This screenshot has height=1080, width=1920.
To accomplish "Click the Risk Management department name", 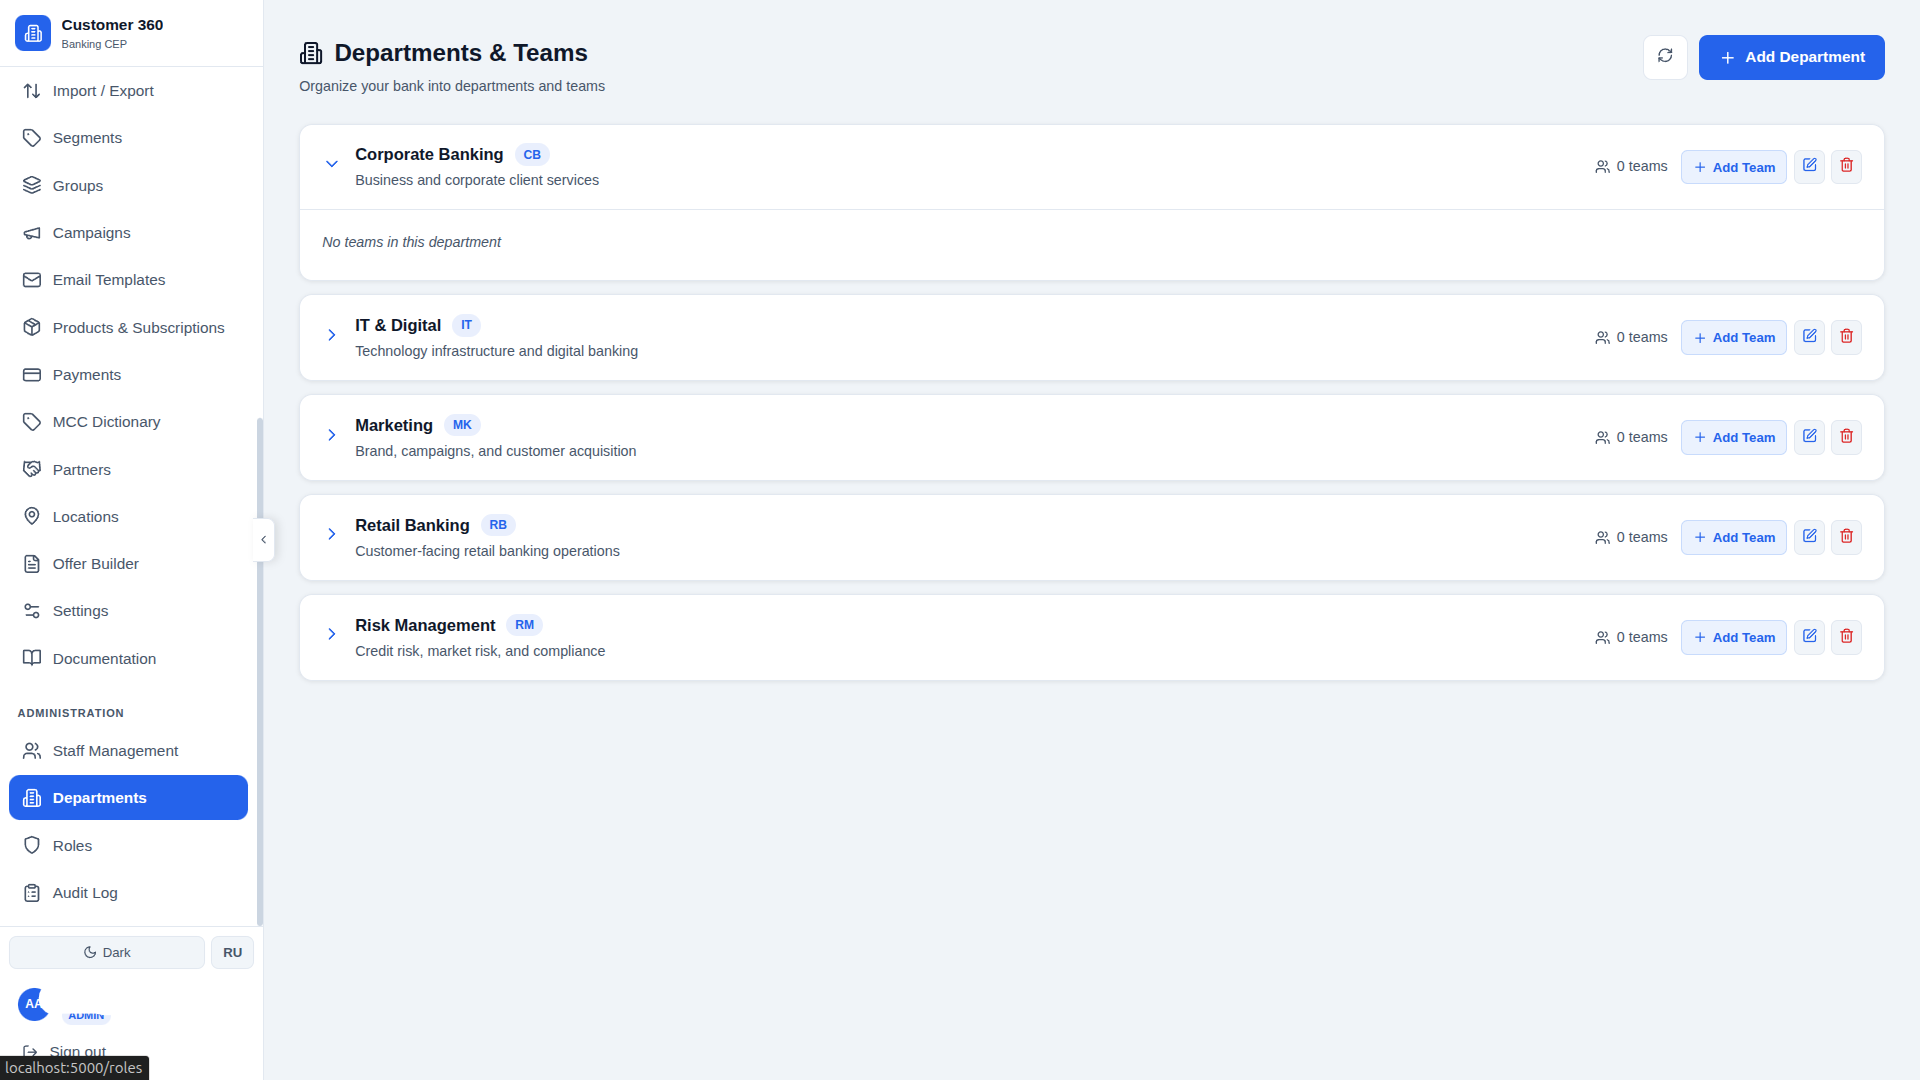I will coord(425,625).
